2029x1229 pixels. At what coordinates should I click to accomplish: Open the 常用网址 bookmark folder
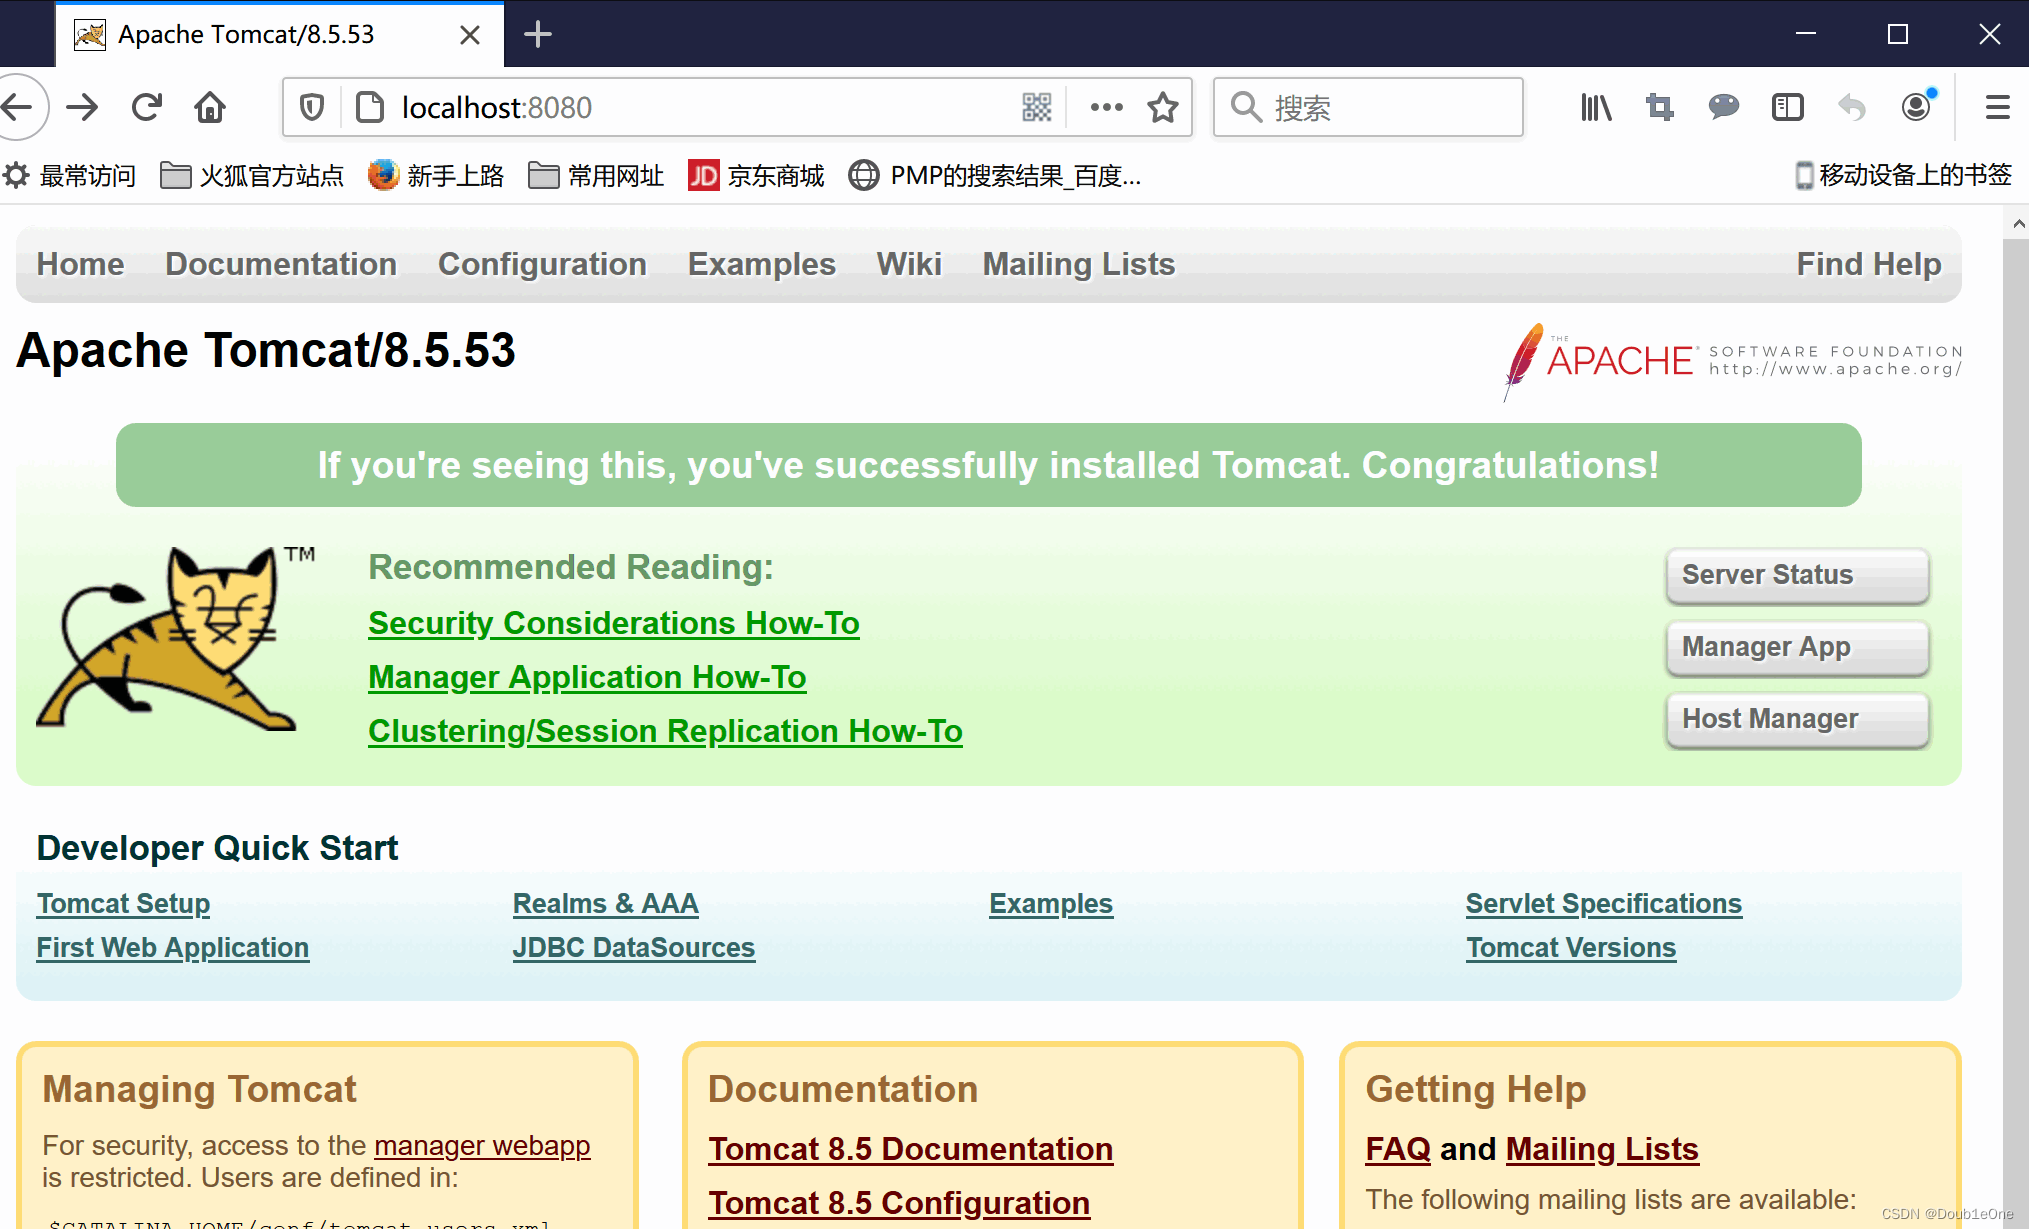point(596,176)
